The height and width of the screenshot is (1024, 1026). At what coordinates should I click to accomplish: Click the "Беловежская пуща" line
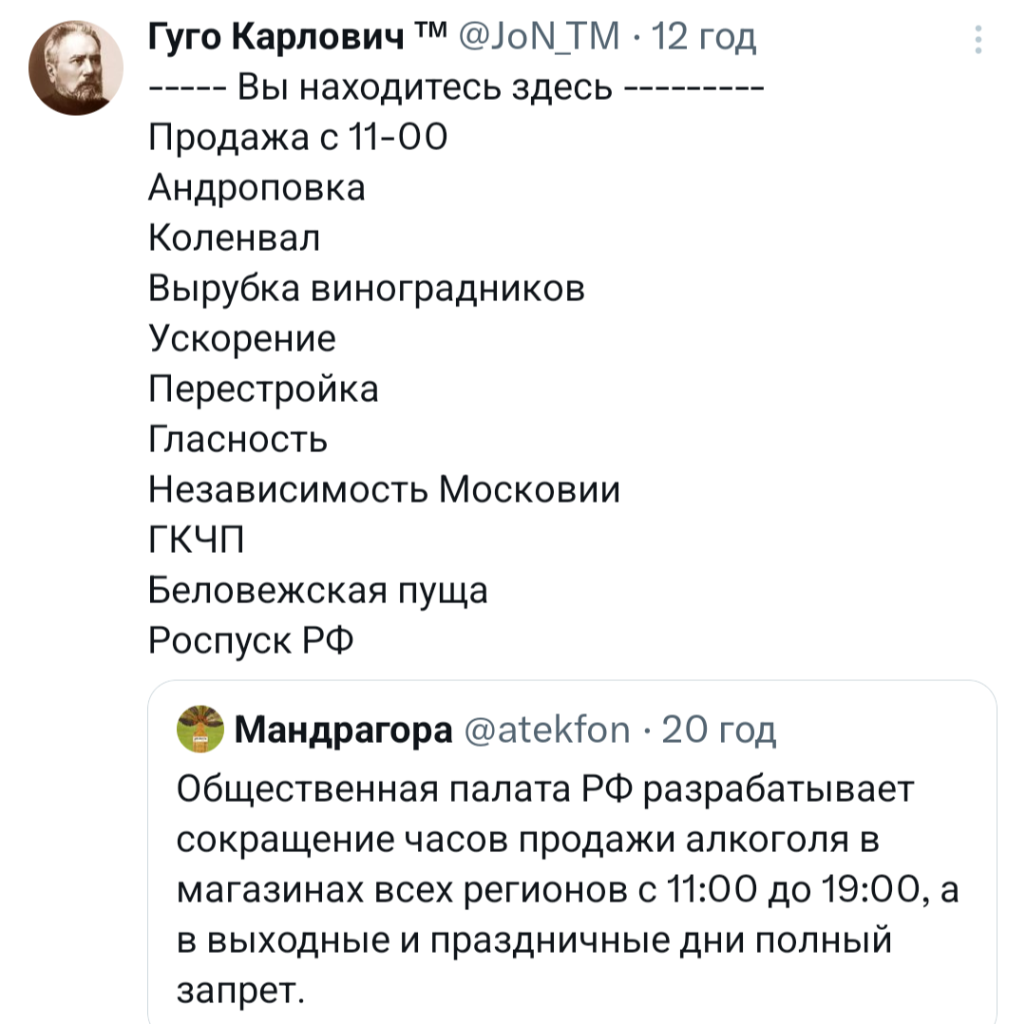318,590
